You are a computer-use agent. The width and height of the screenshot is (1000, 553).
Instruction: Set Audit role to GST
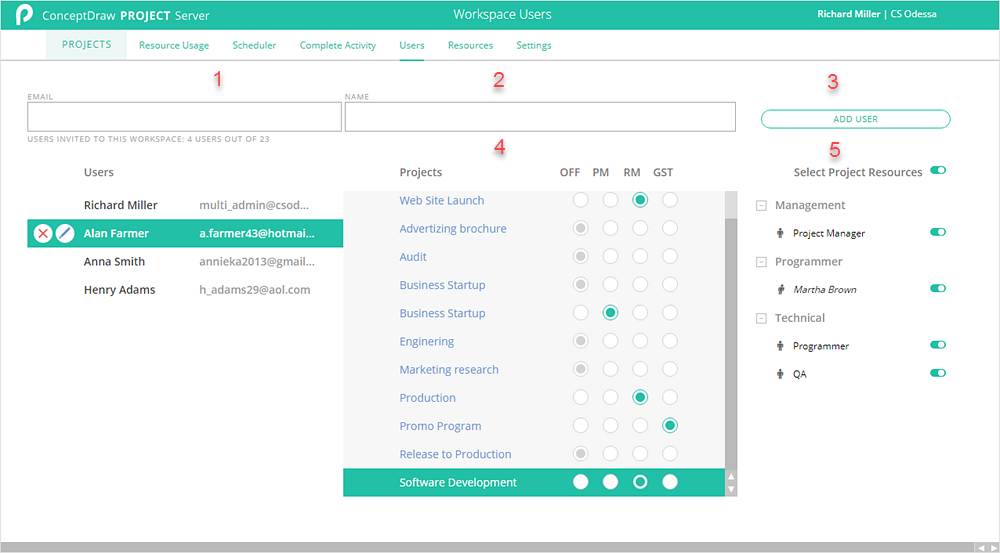(x=670, y=256)
